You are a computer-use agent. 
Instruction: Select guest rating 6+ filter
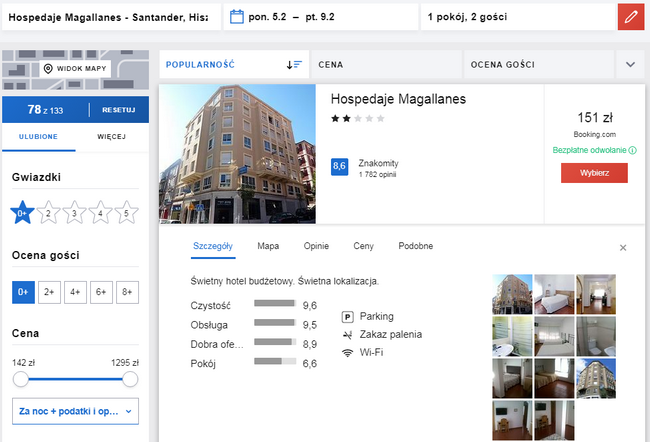pos(101,292)
